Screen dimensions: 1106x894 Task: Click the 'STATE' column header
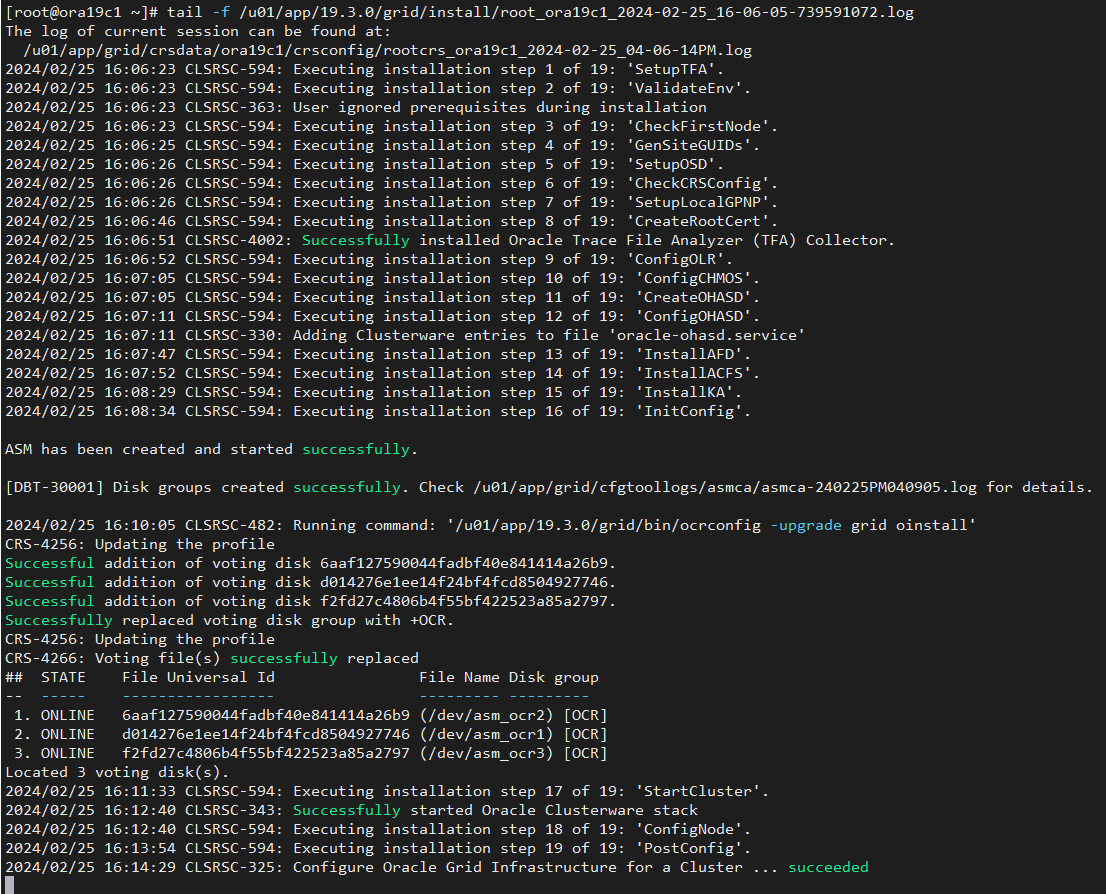63,678
